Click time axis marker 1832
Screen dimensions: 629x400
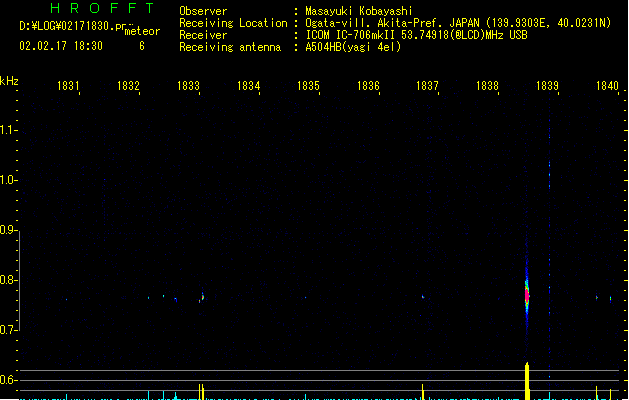tap(128, 86)
